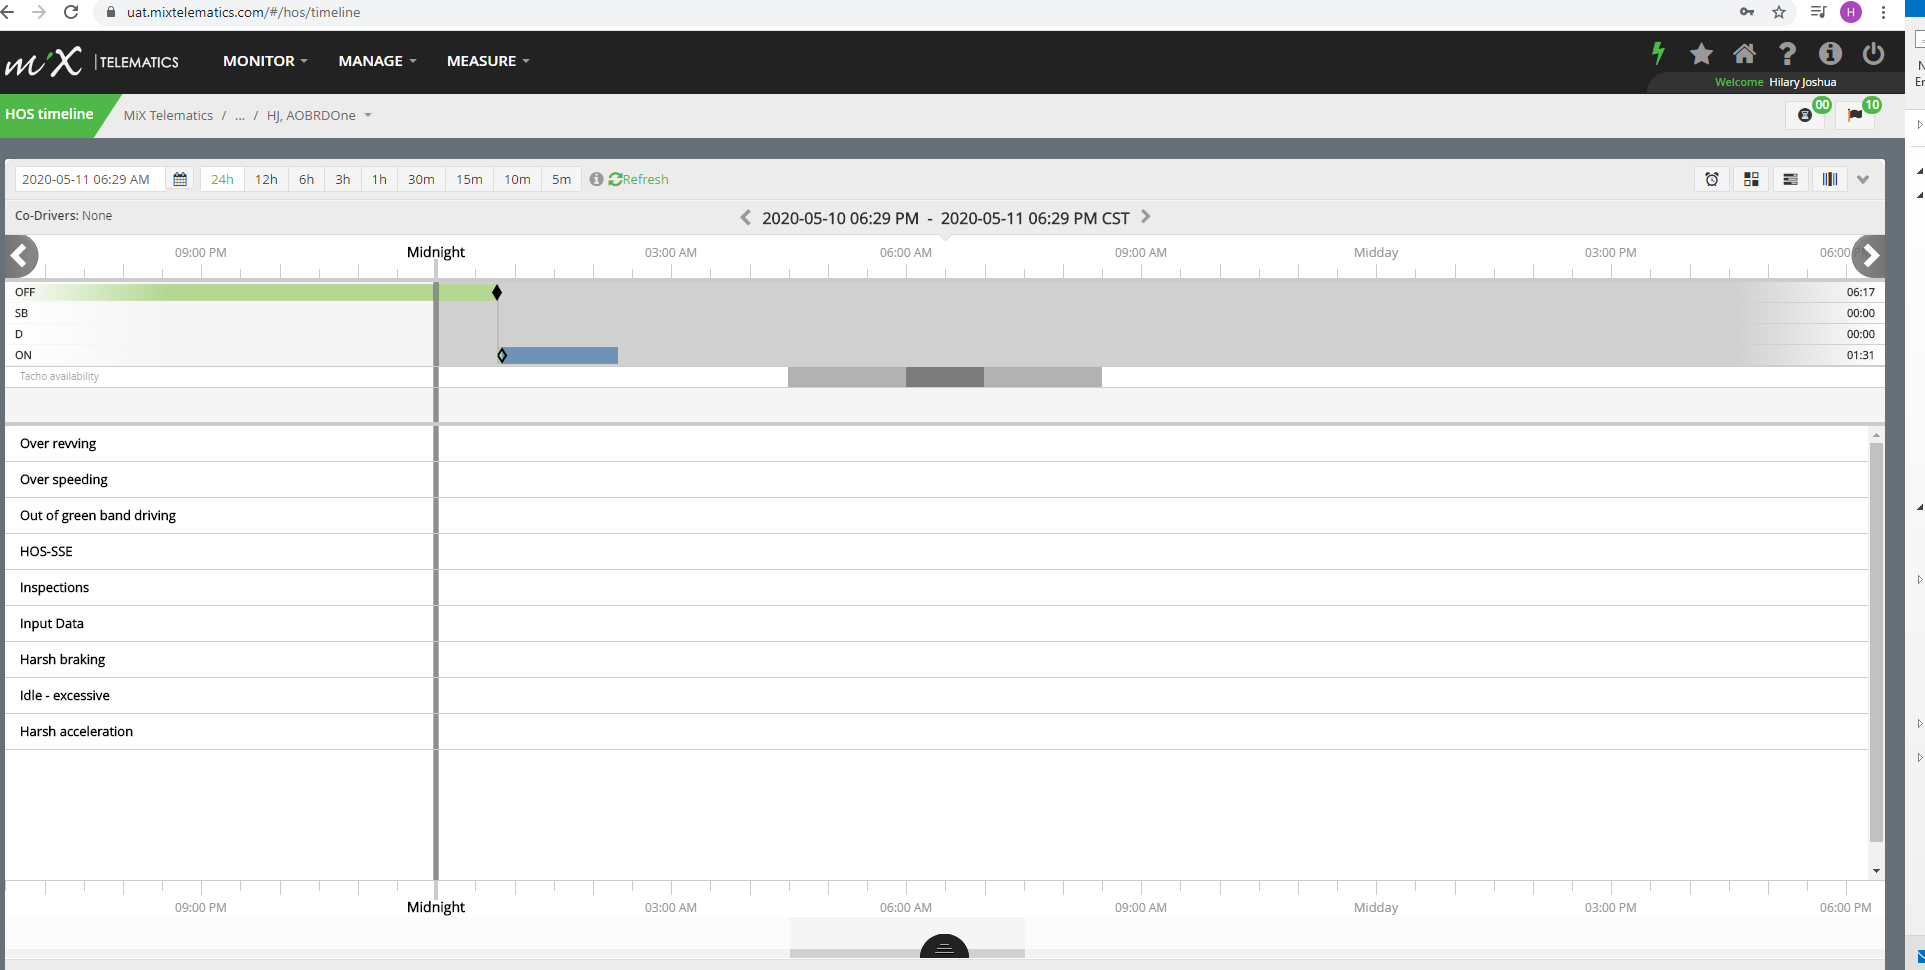1925x970 pixels.
Task: Click the timeline range slider handle at bottom
Action: click(944, 947)
